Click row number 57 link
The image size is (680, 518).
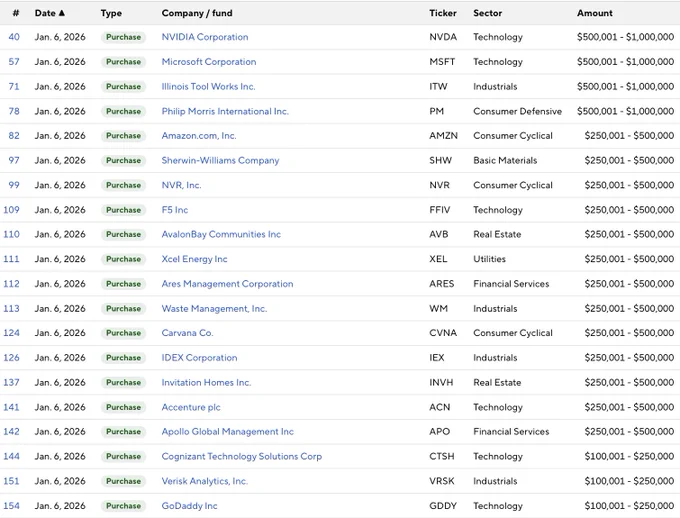[14, 62]
